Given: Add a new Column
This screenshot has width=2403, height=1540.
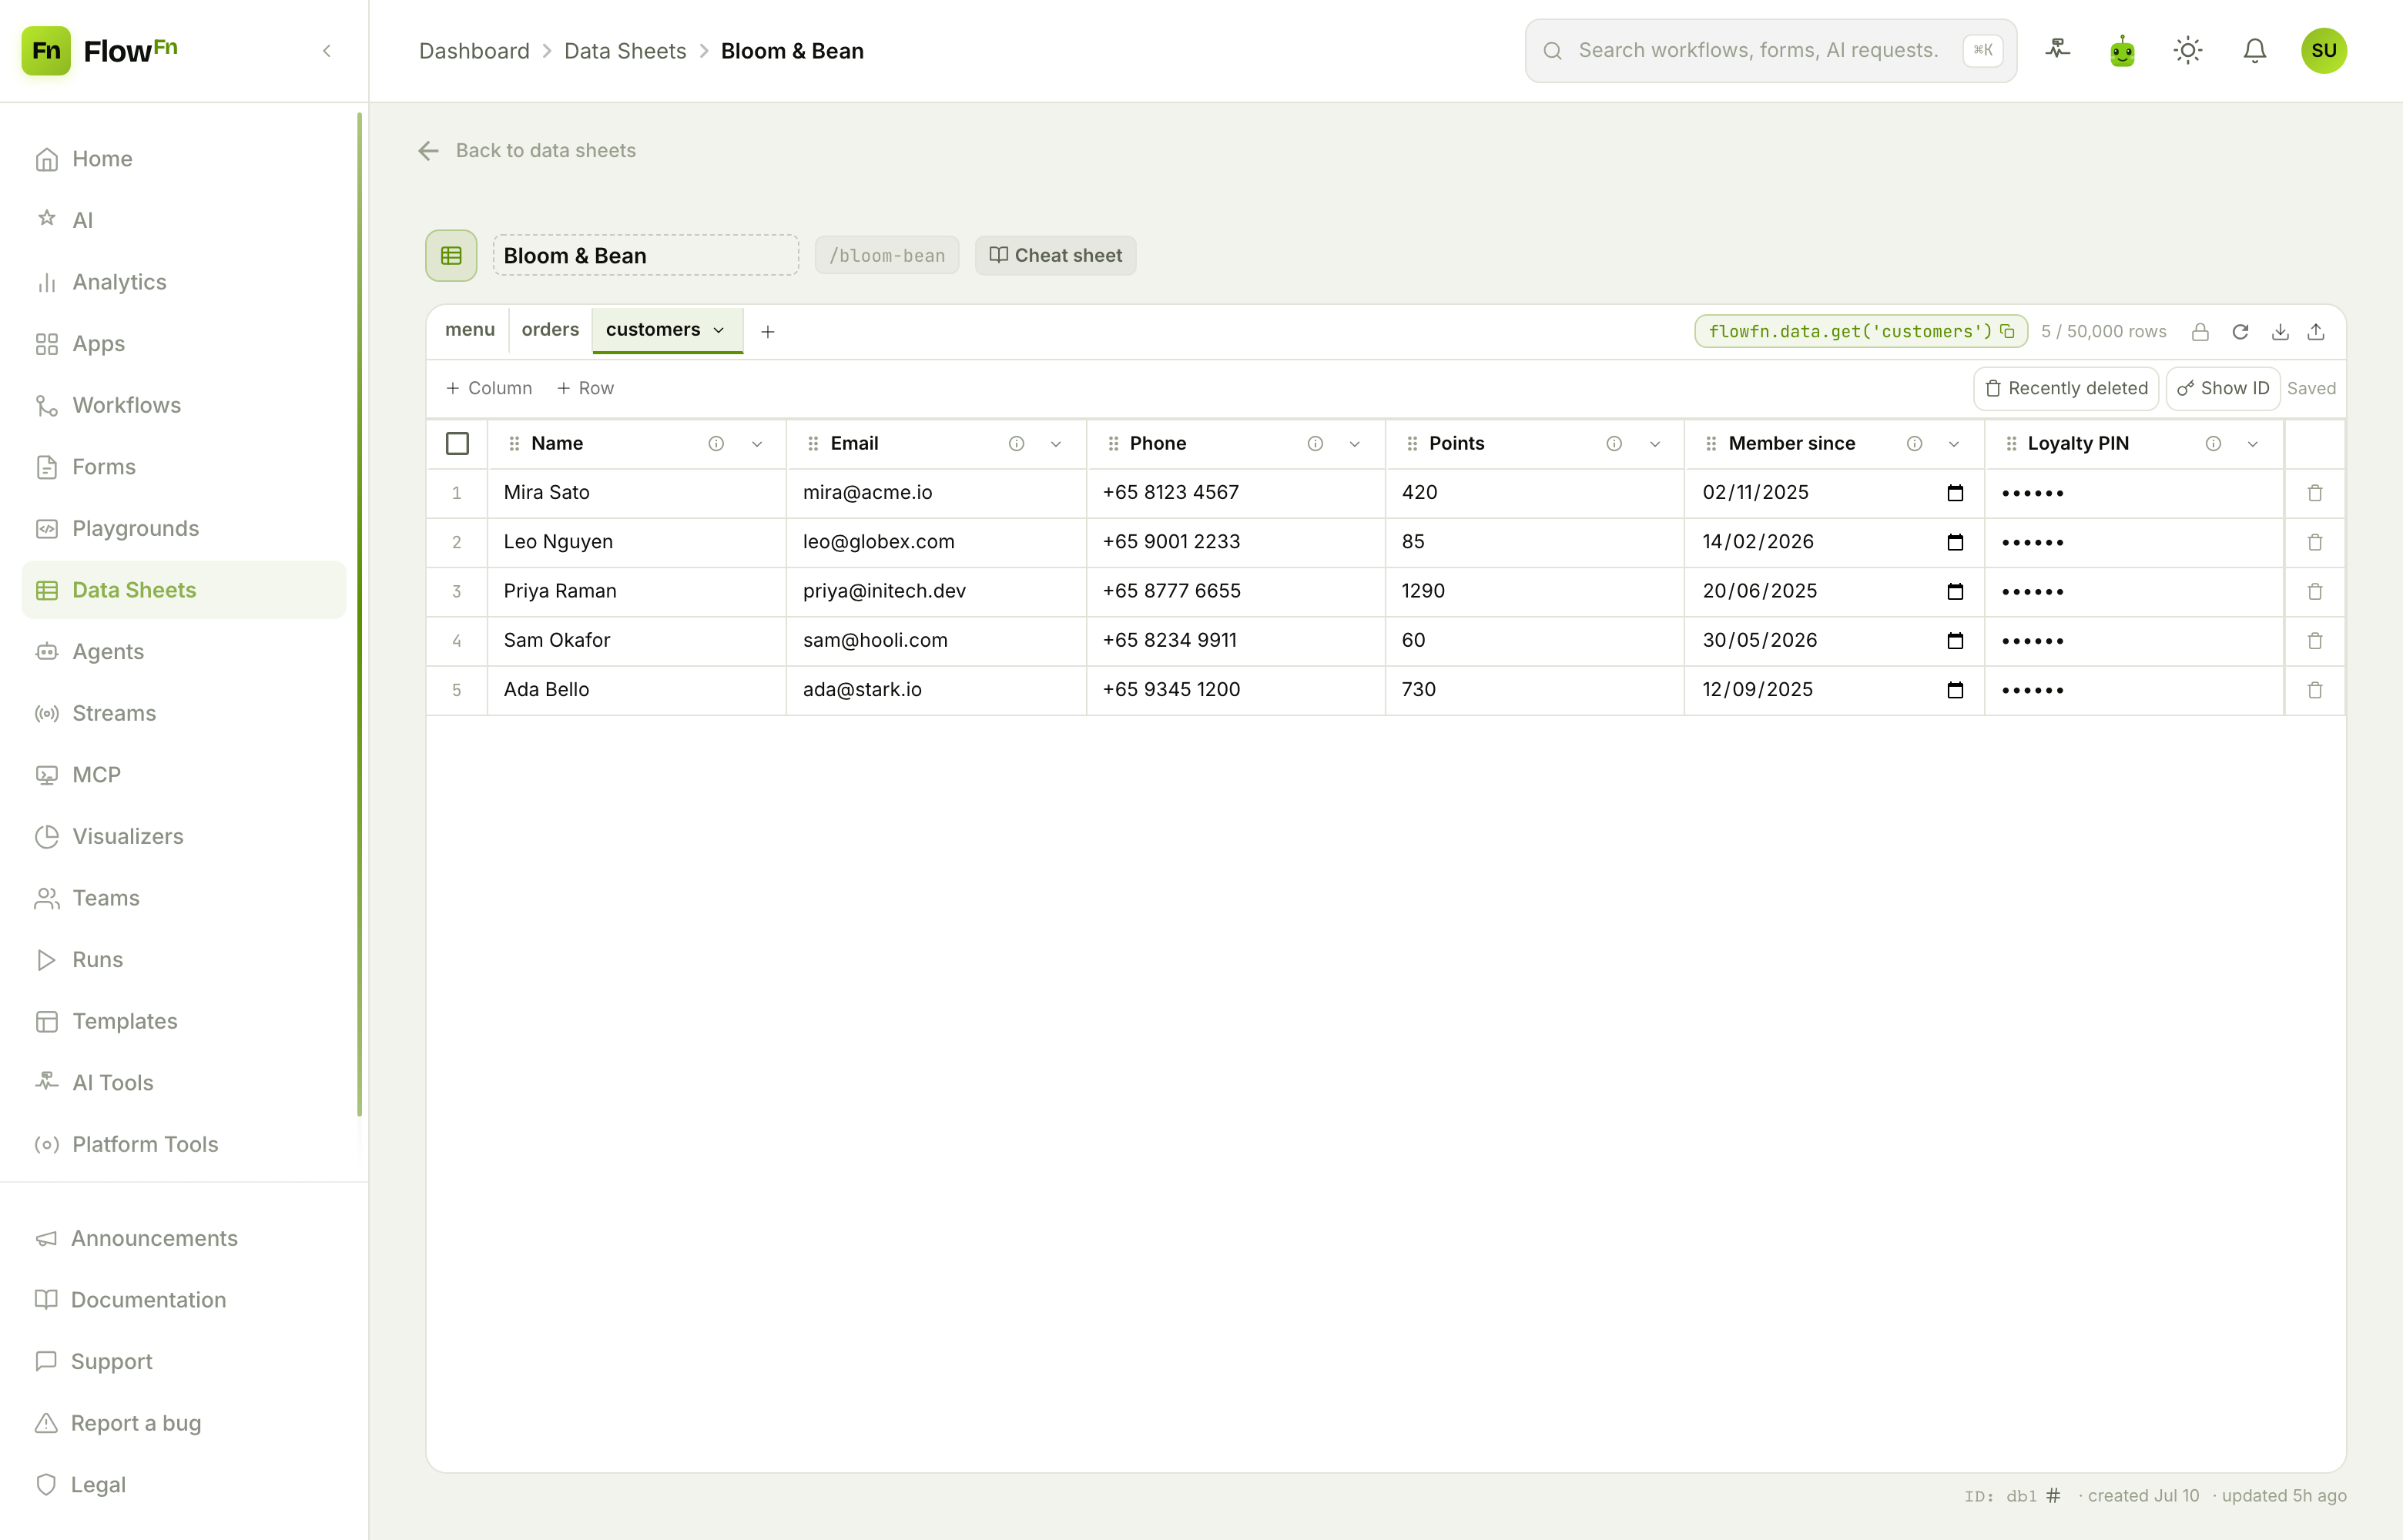Looking at the screenshot, I should [x=489, y=388].
